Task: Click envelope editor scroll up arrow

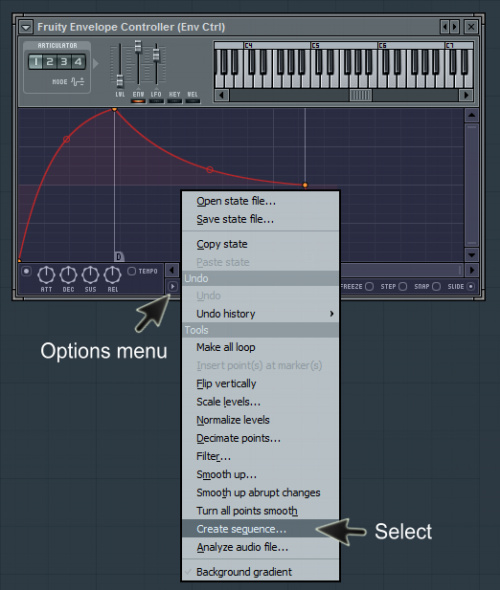Action: coord(471,115)
